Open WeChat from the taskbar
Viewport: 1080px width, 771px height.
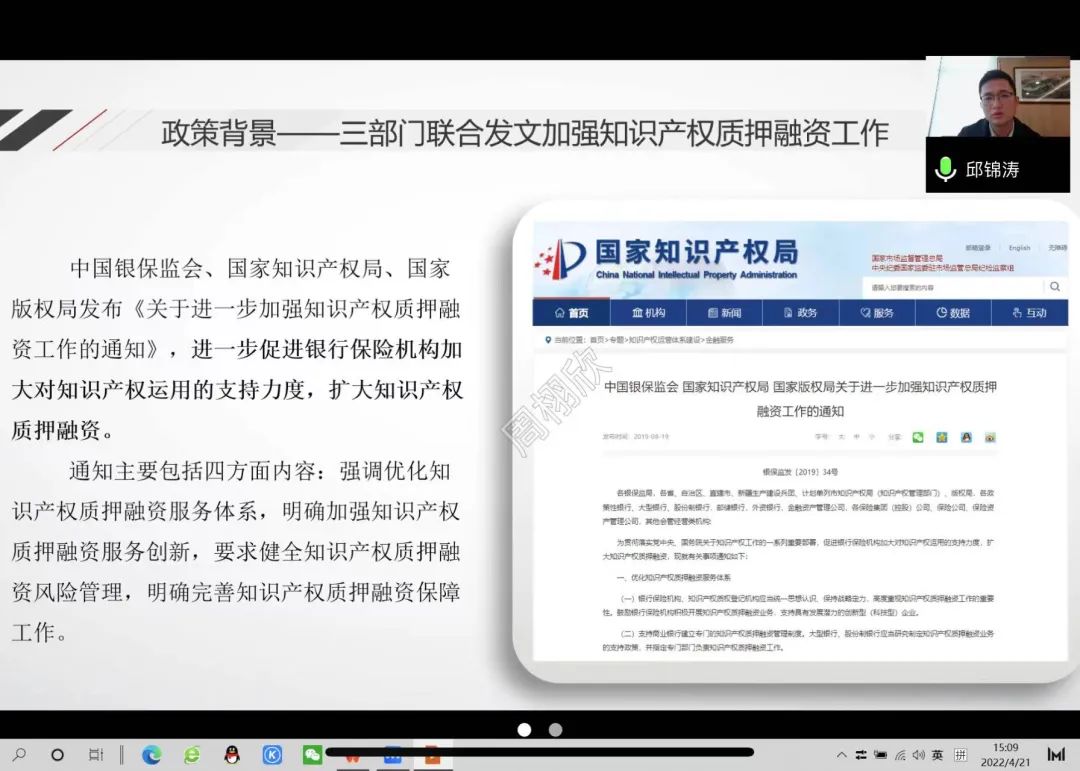click(x=312, y=755)
